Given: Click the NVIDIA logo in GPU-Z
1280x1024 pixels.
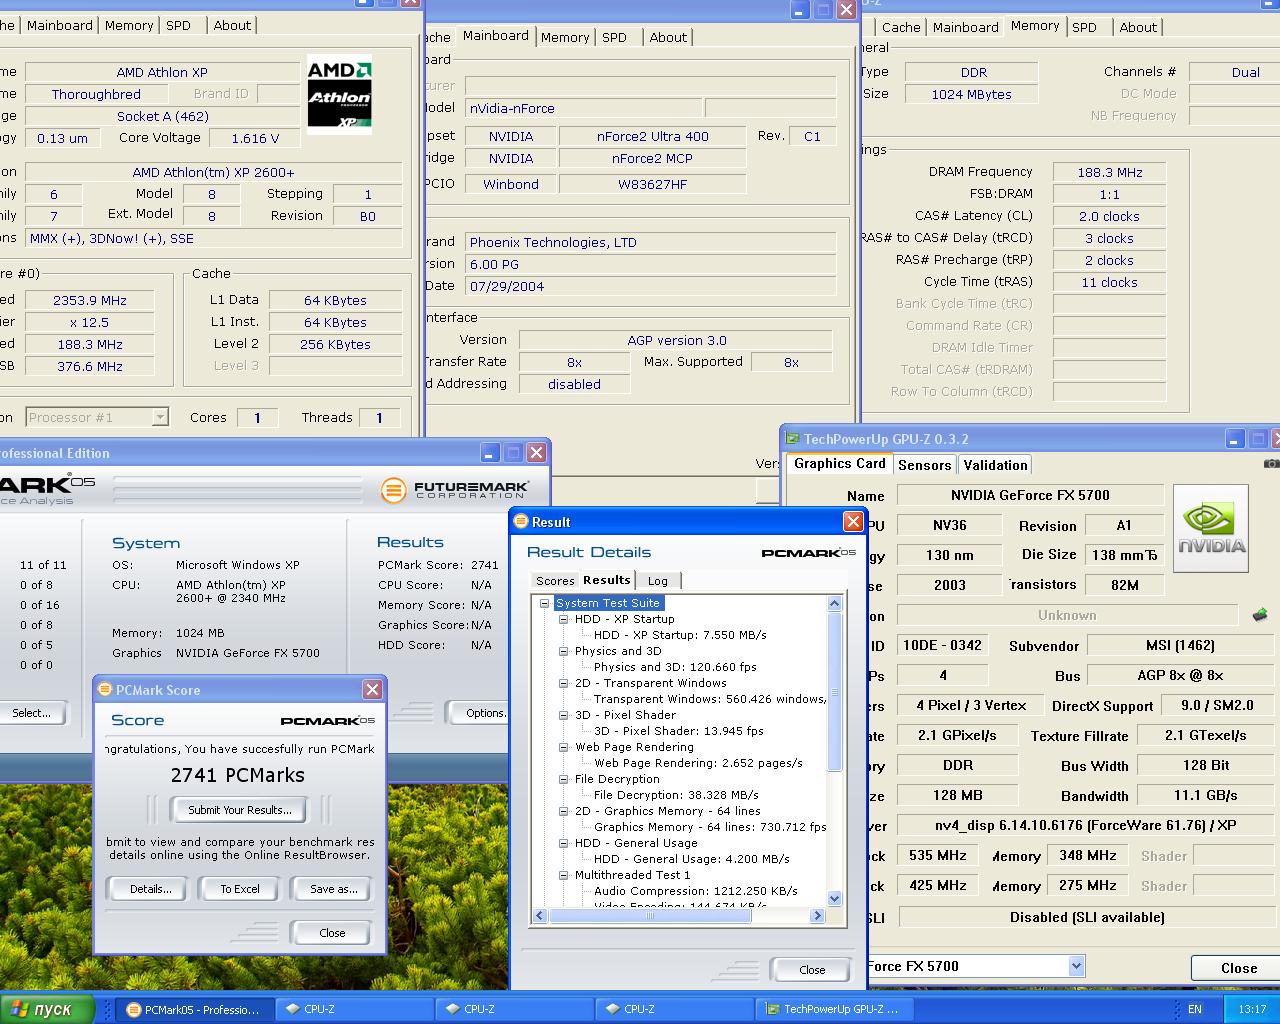Looking at the screenshot, I should [x=1211, y=528].
